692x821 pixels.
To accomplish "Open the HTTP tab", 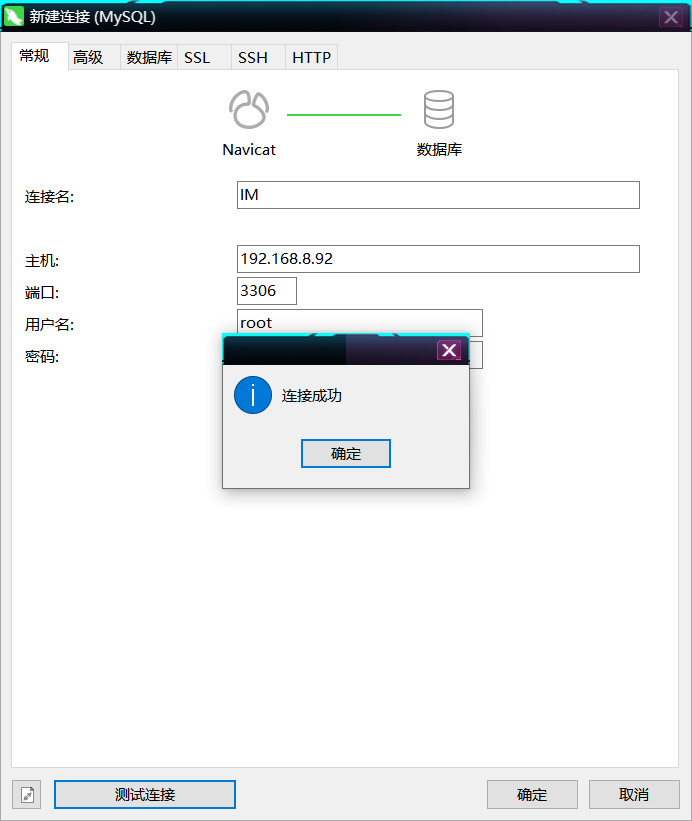I will (311, 57).
